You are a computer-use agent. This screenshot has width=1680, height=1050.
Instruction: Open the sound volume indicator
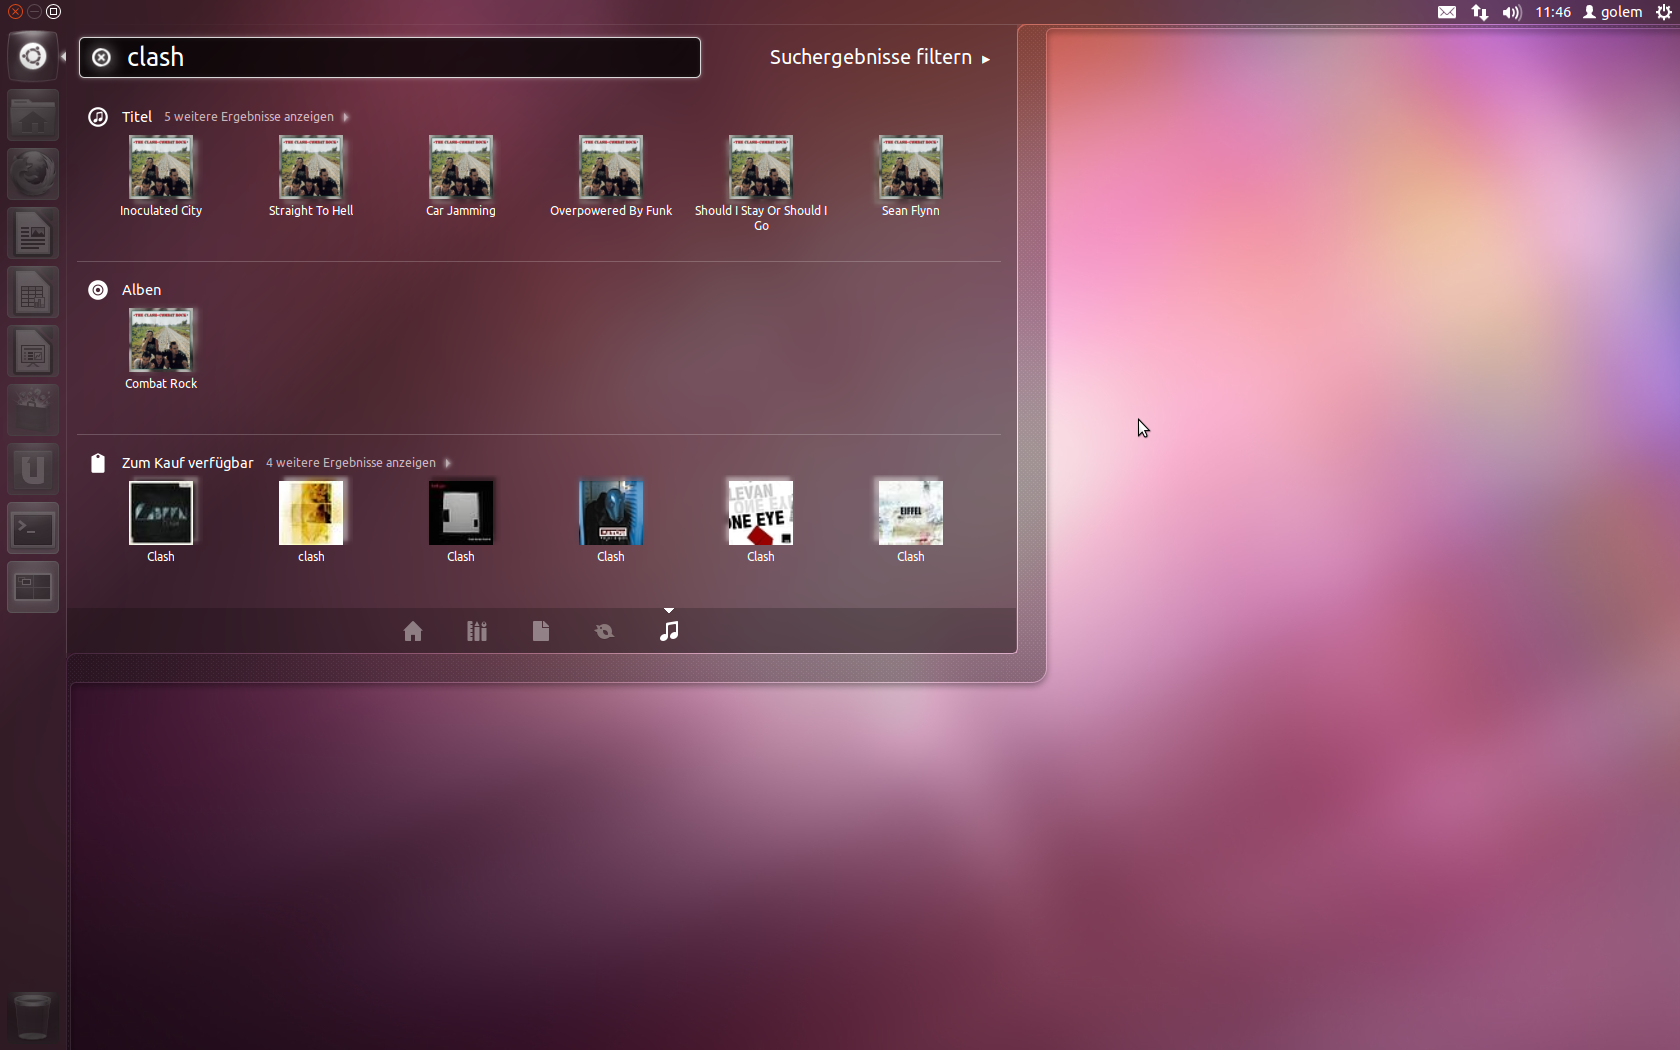(x=1511, y=12)
